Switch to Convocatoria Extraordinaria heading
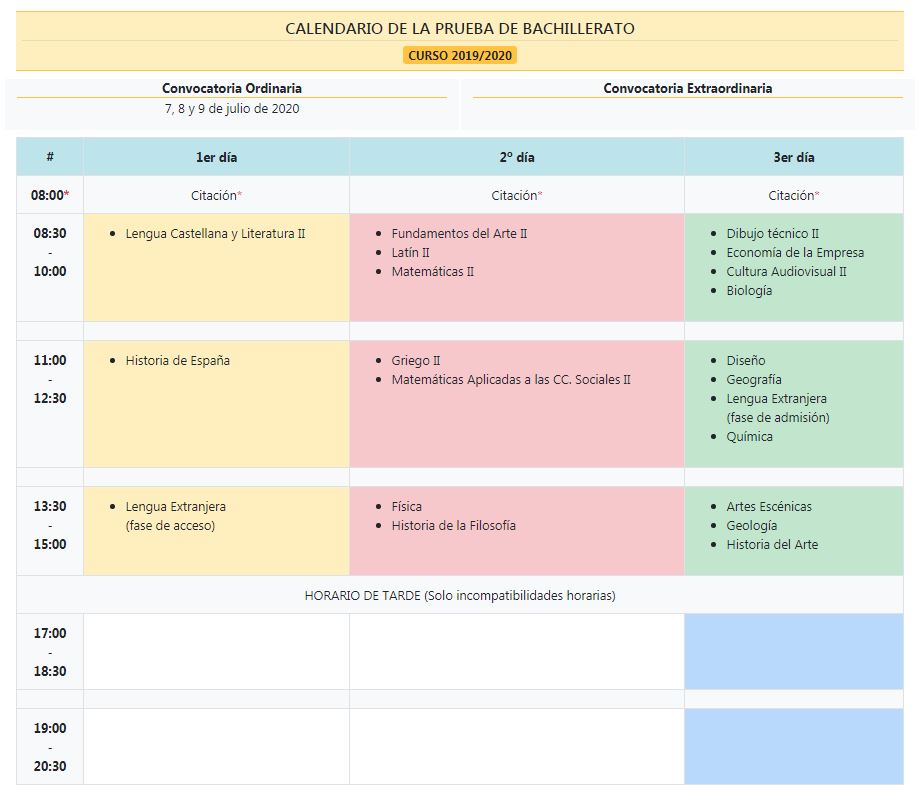 tap(687, 88)
